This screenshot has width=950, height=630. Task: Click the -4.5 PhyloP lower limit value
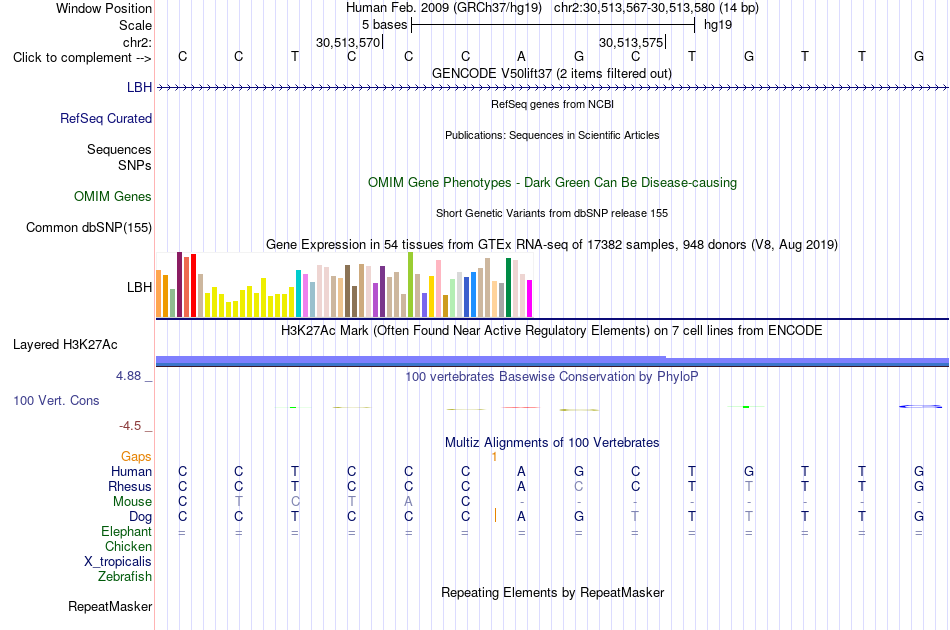point(130,426)
